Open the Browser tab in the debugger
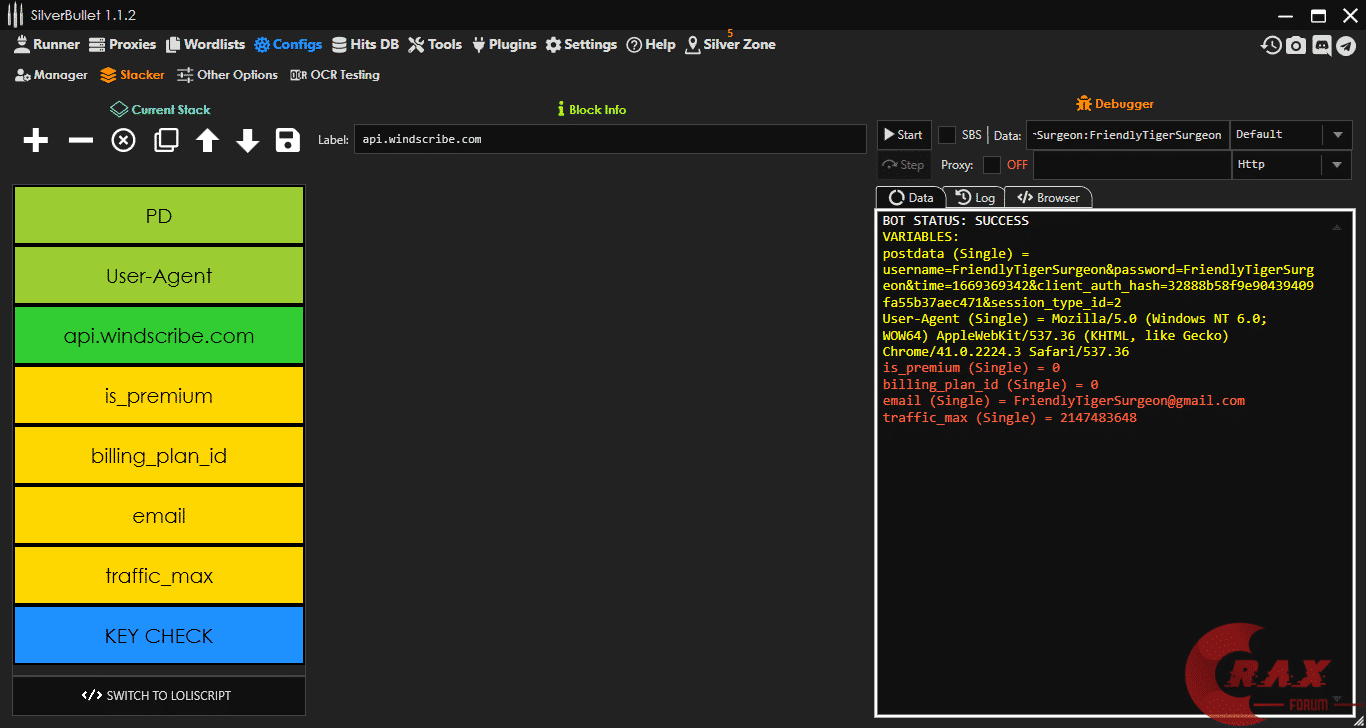This screenshot has height=728, width=1366. (x=1048, y=198)
